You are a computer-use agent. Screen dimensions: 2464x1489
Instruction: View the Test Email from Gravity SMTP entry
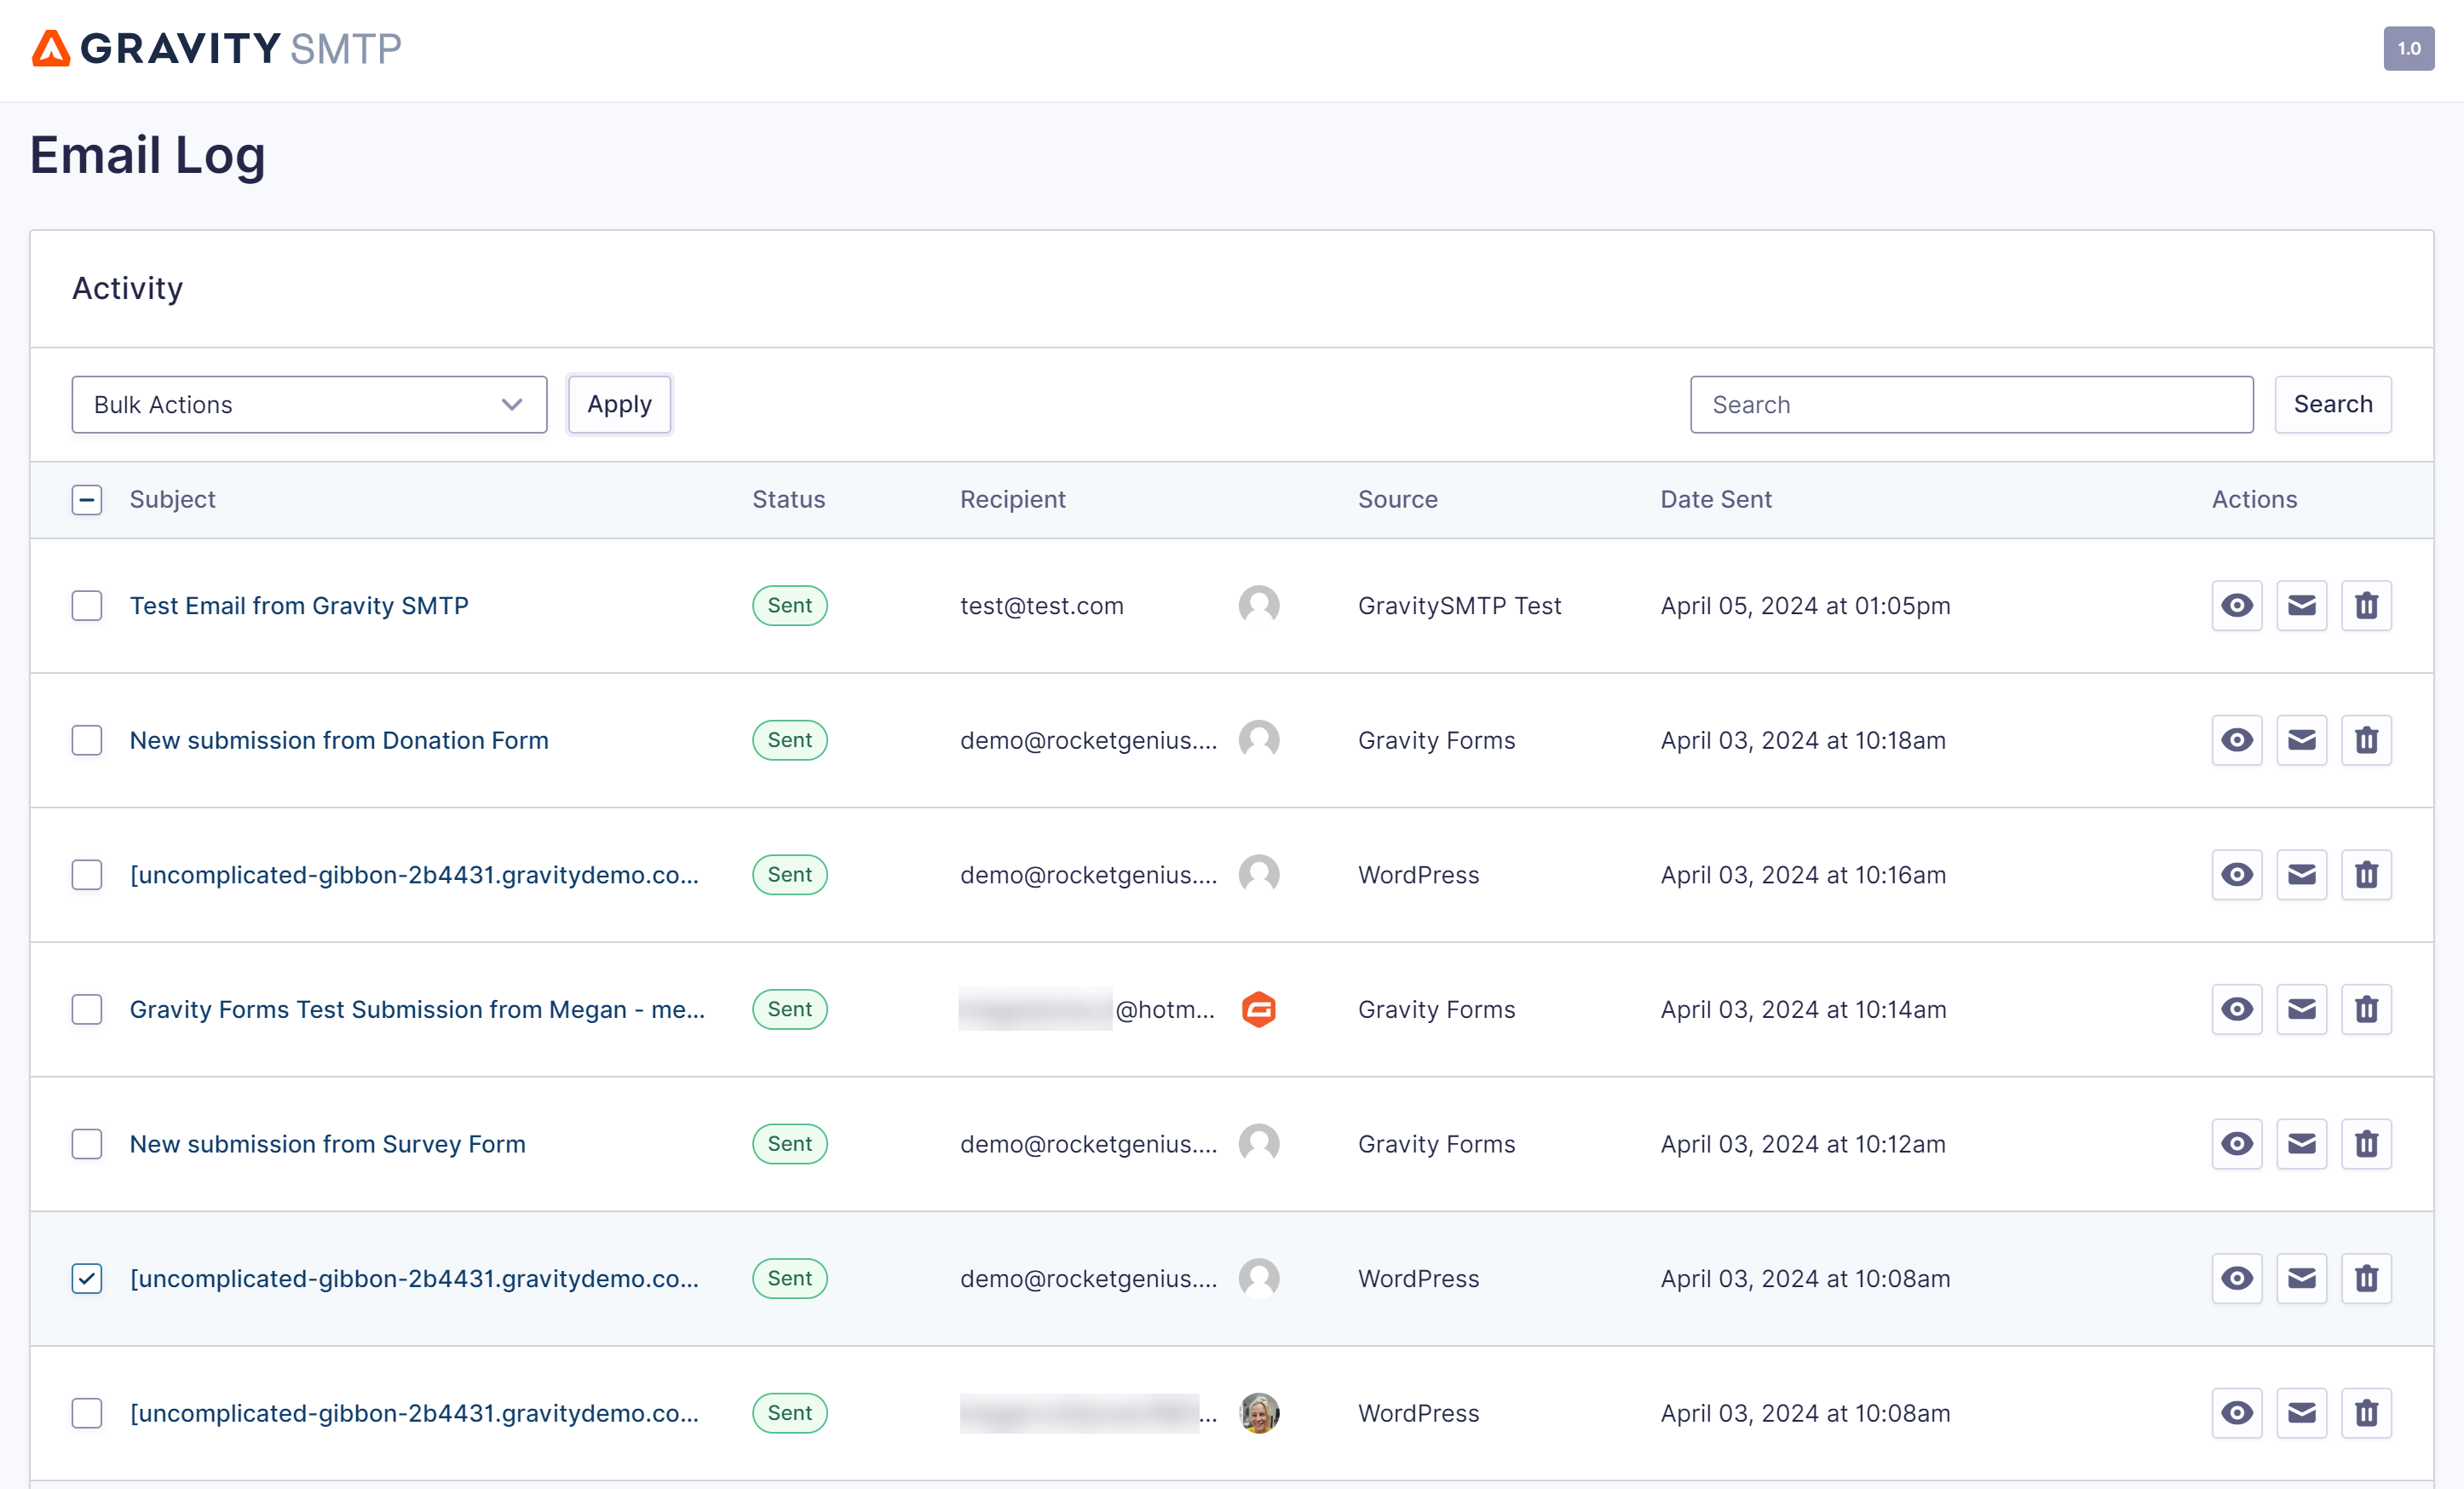(x=2237, y=605)
